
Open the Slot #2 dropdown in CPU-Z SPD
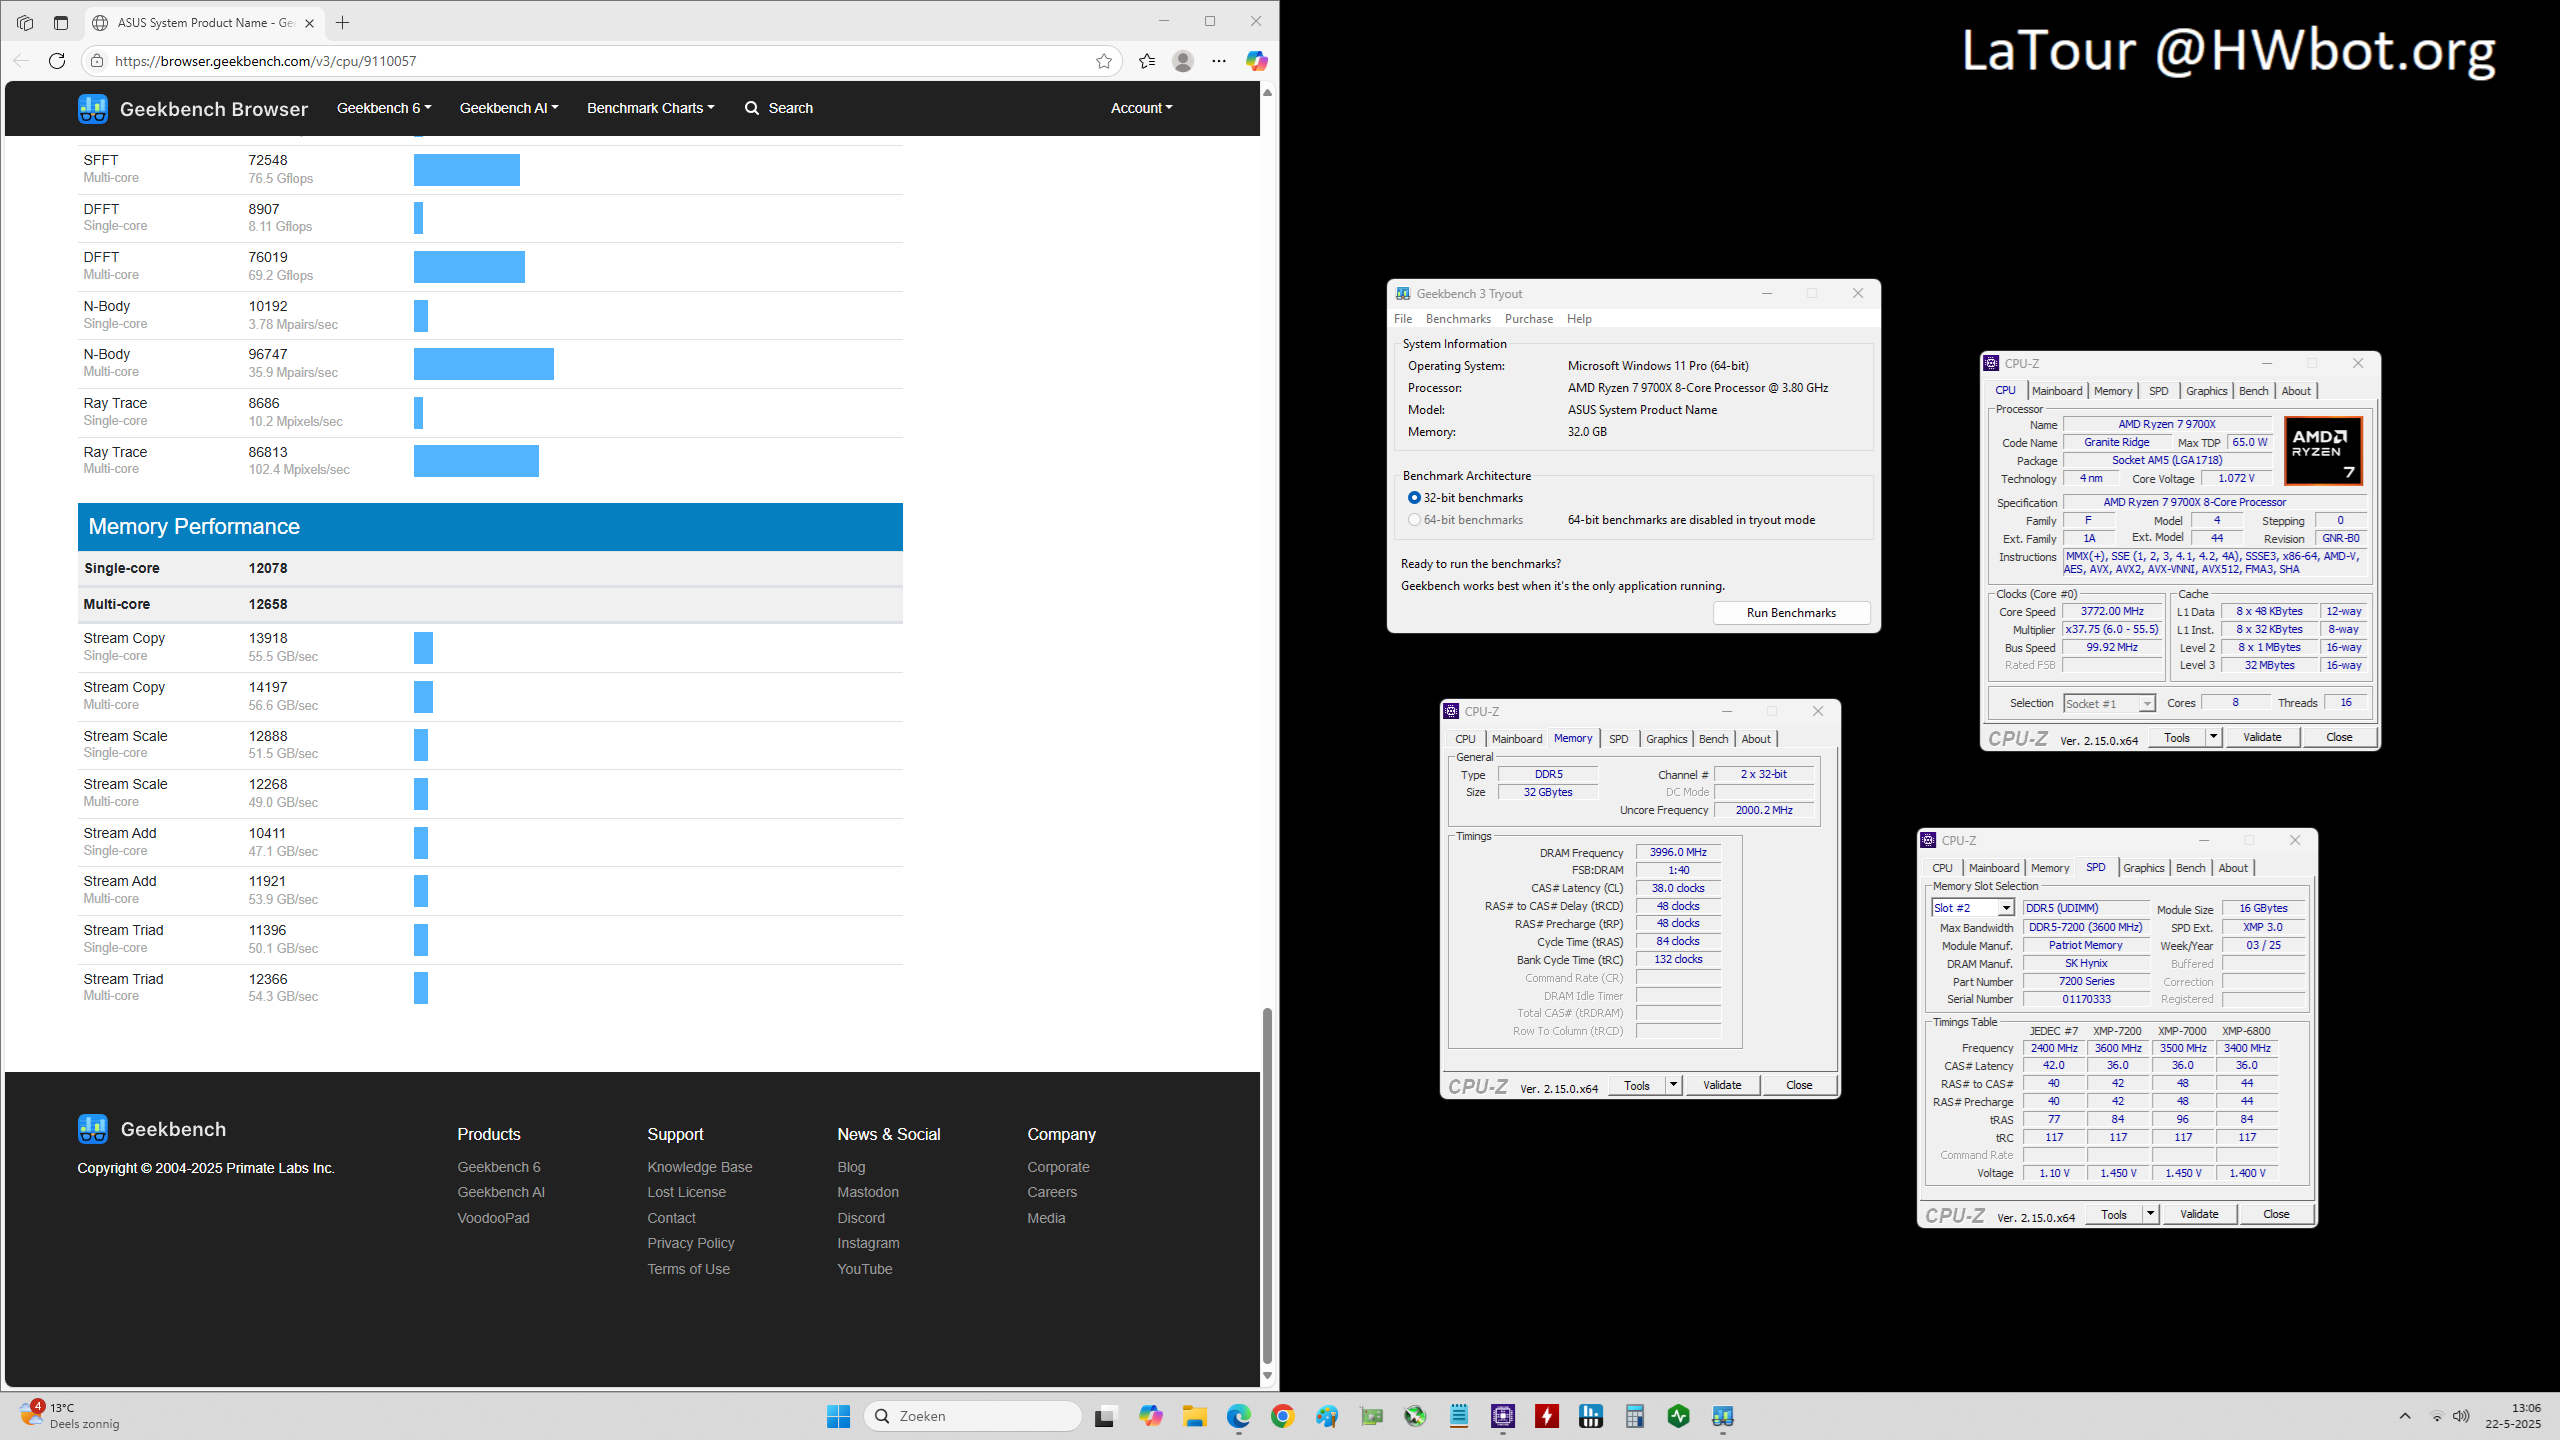point(2005,908)
